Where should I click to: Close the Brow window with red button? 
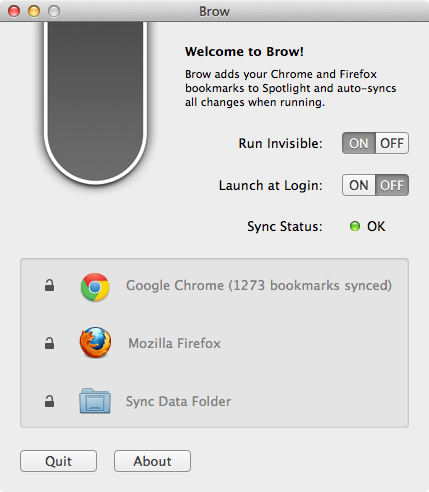point(14,11)
